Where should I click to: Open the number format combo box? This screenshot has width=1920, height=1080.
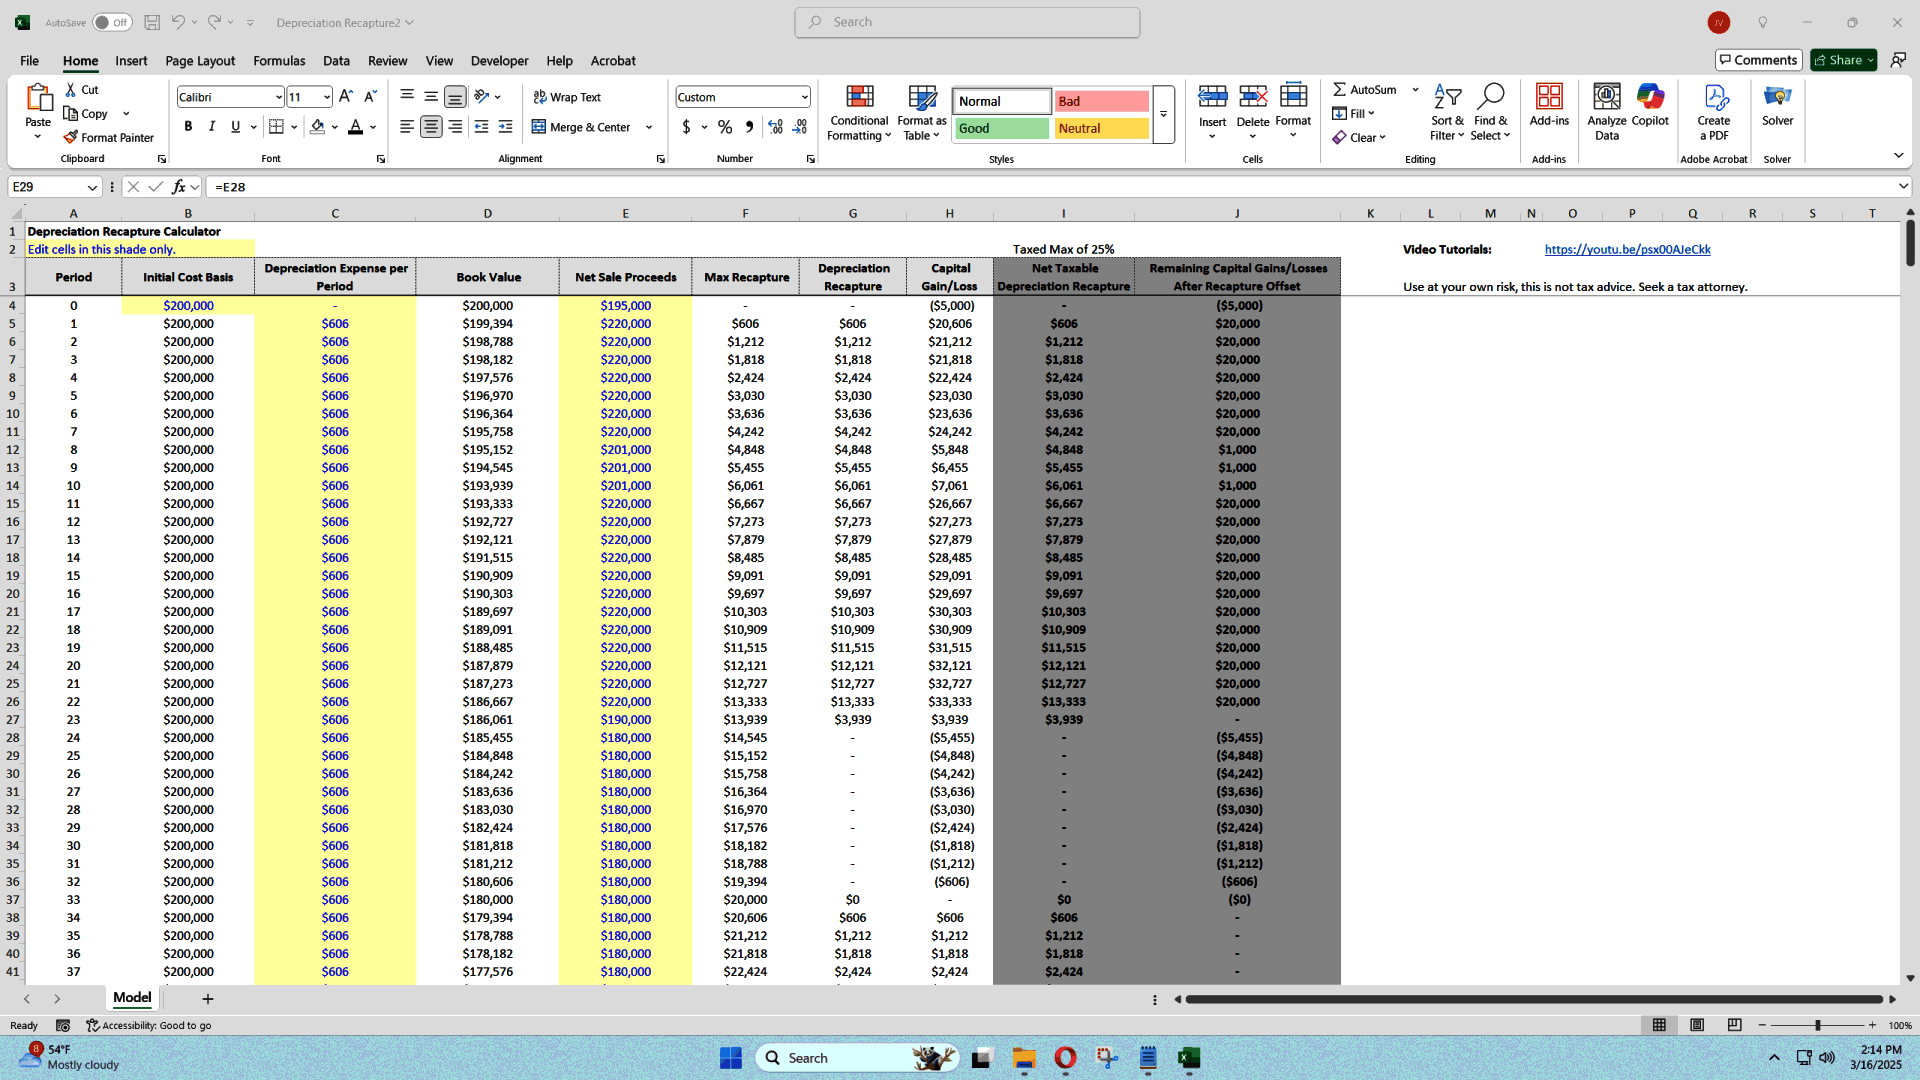(742, 96)
